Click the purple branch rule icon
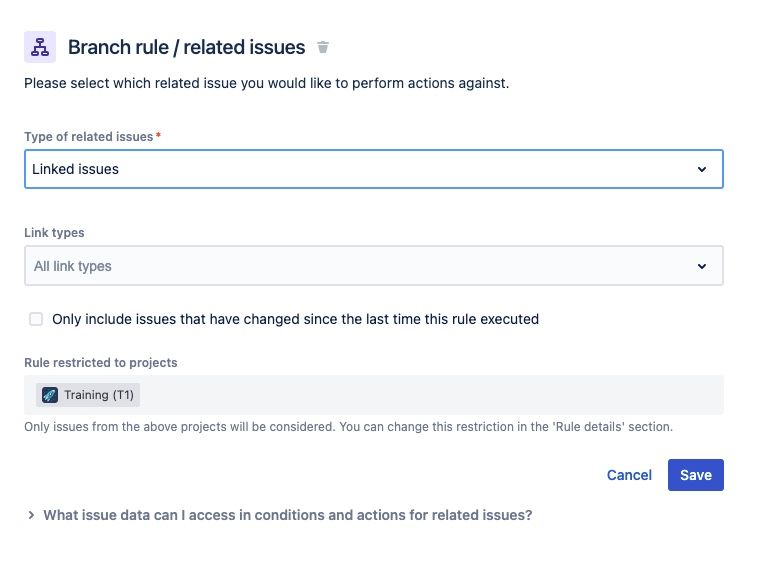Image resolution: width=764 pixels, height=569 pixels. (40, 47)
